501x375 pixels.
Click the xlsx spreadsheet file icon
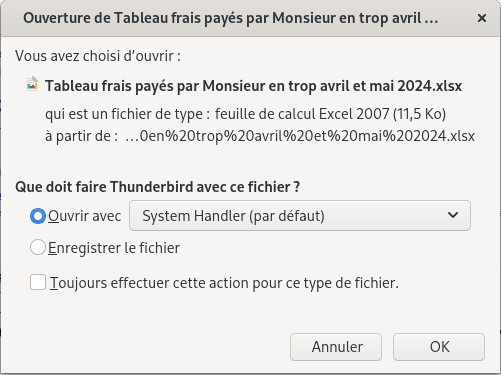32,84
